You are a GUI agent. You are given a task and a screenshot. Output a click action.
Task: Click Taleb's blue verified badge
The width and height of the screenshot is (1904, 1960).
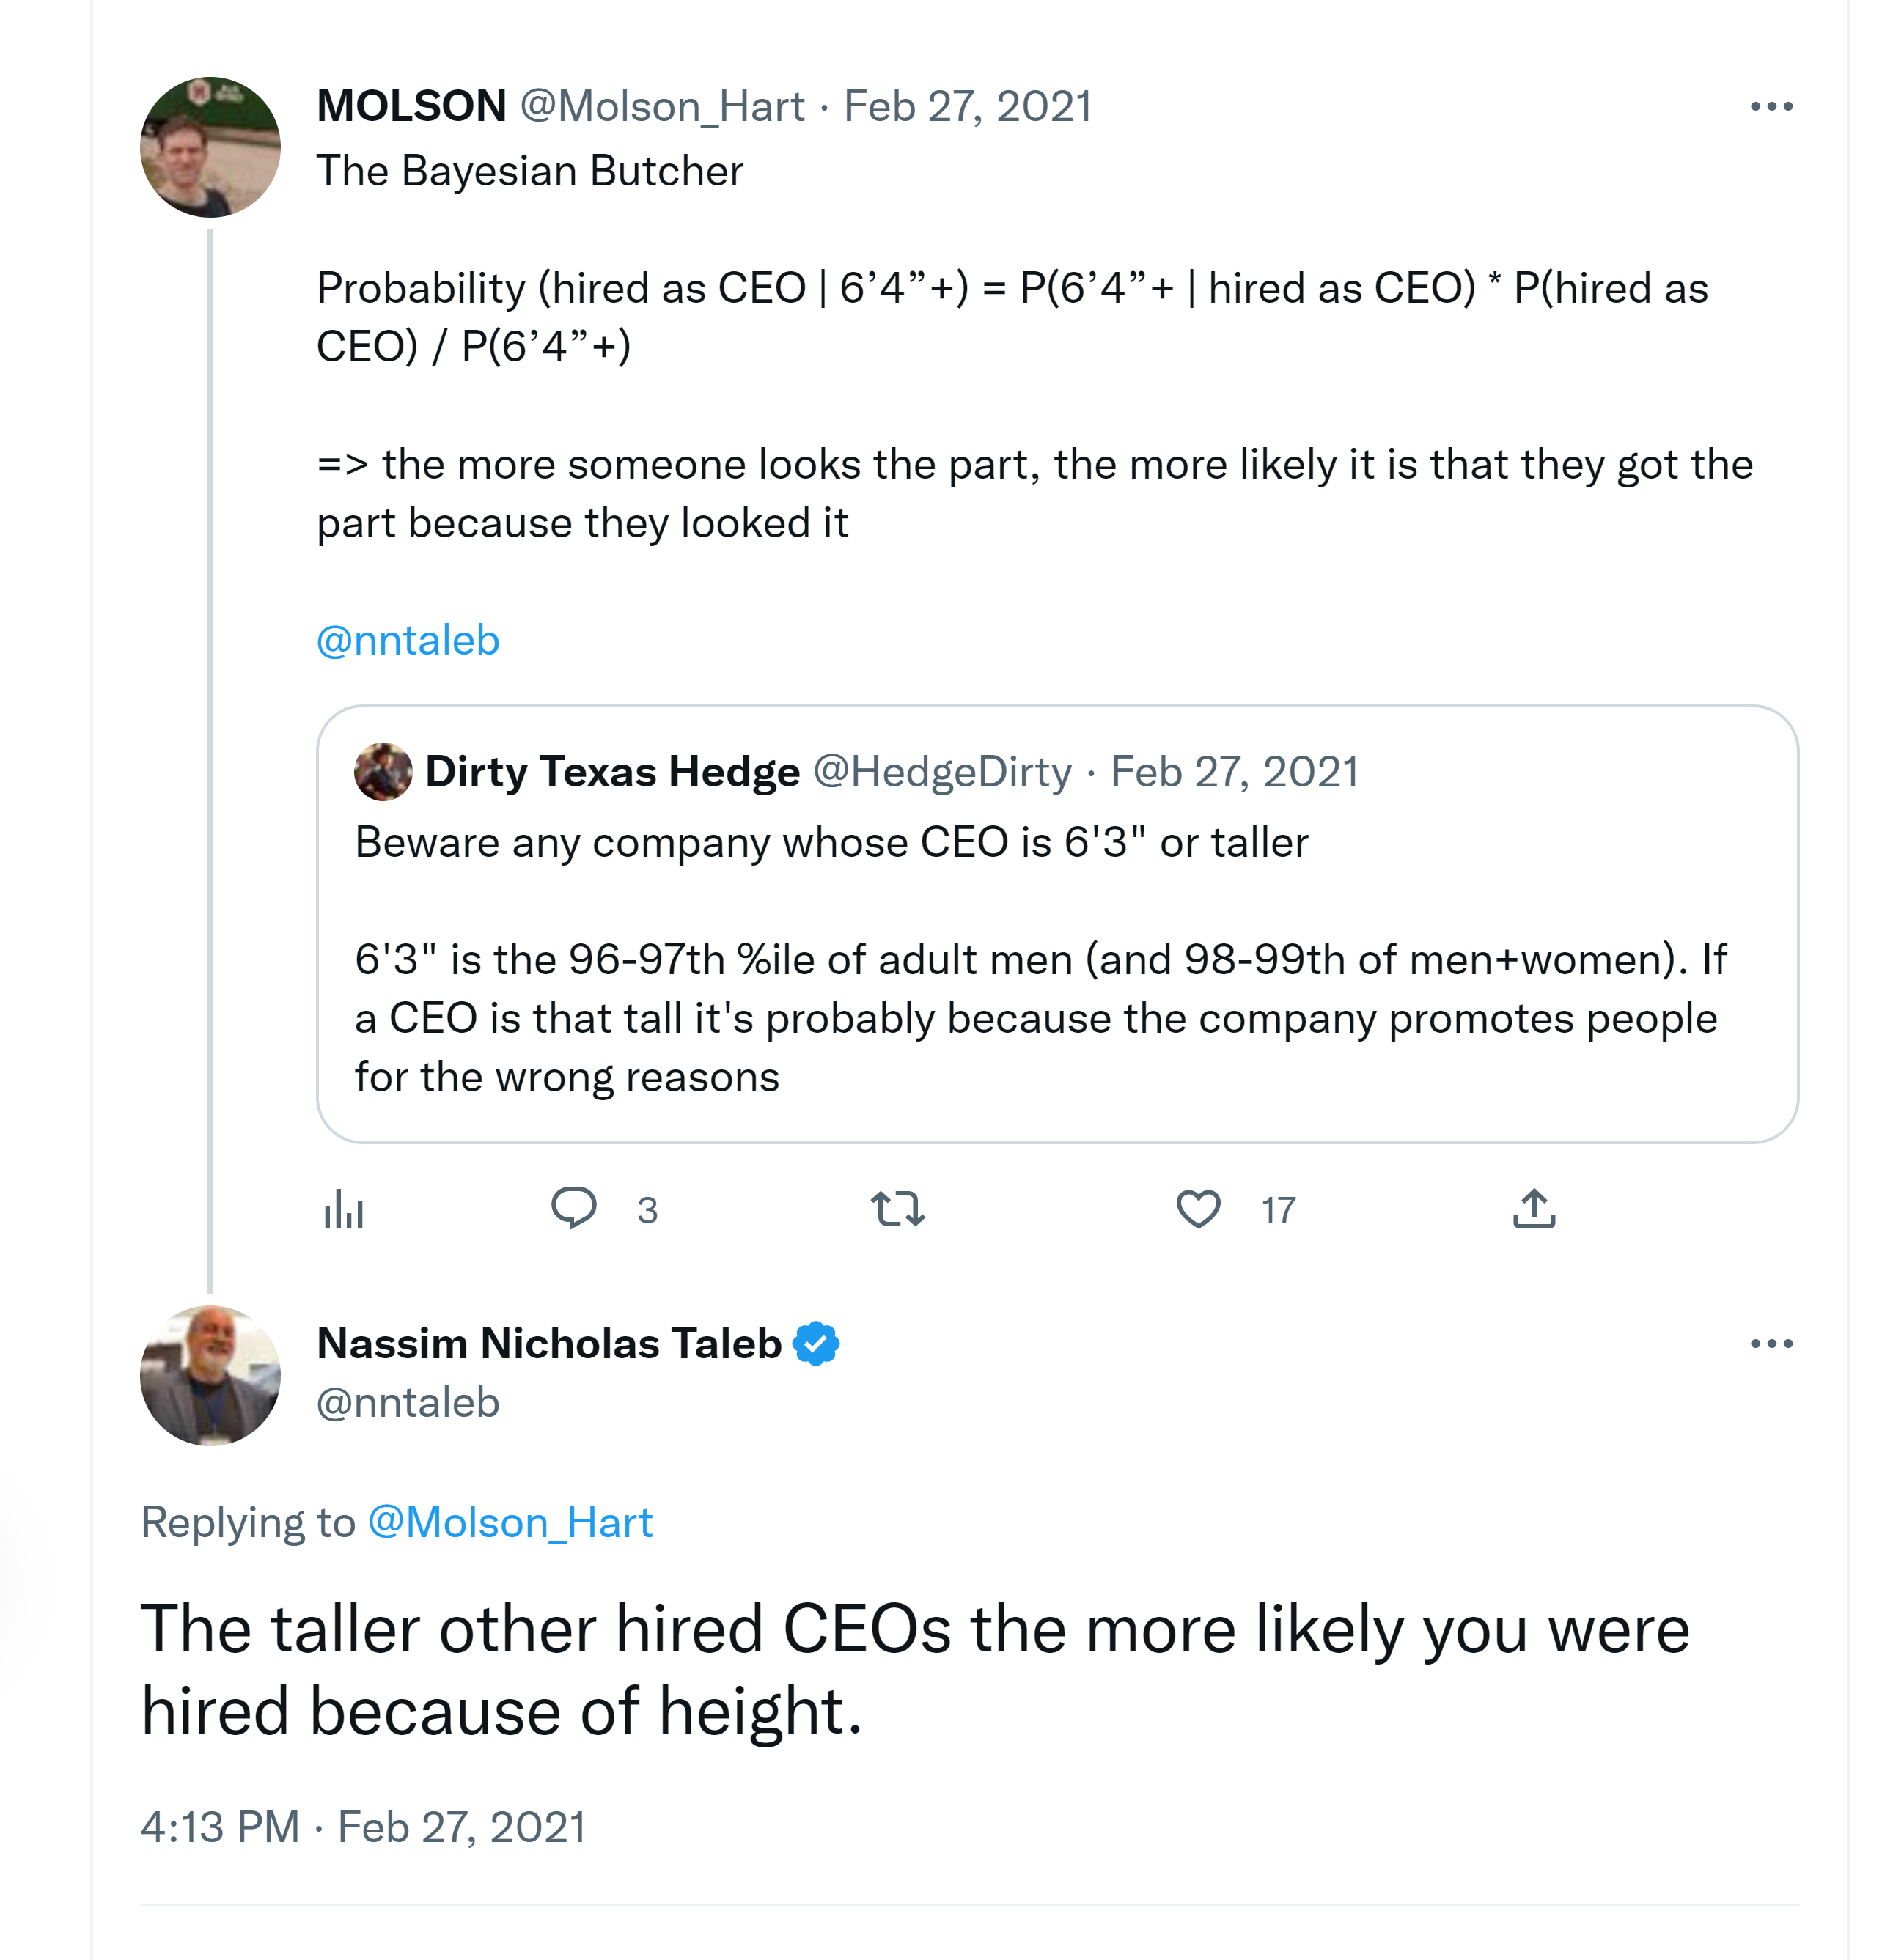pos(816,1343)
